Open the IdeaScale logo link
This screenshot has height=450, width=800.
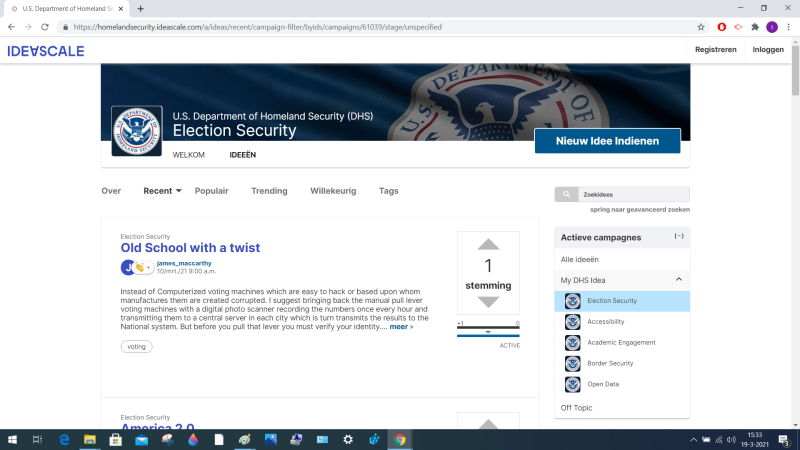point(46,51)
